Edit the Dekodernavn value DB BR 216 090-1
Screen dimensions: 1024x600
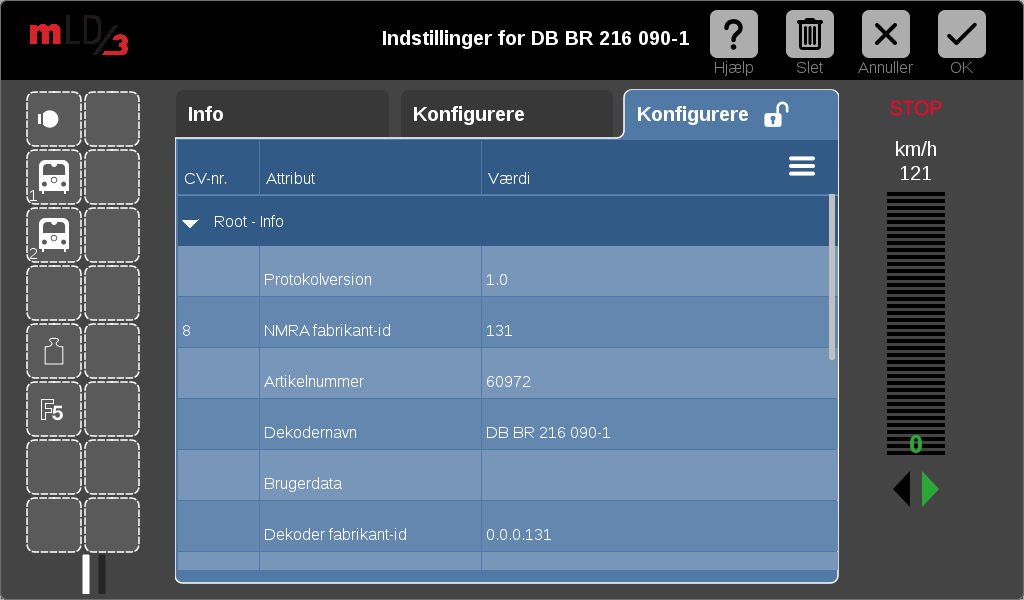548,432
